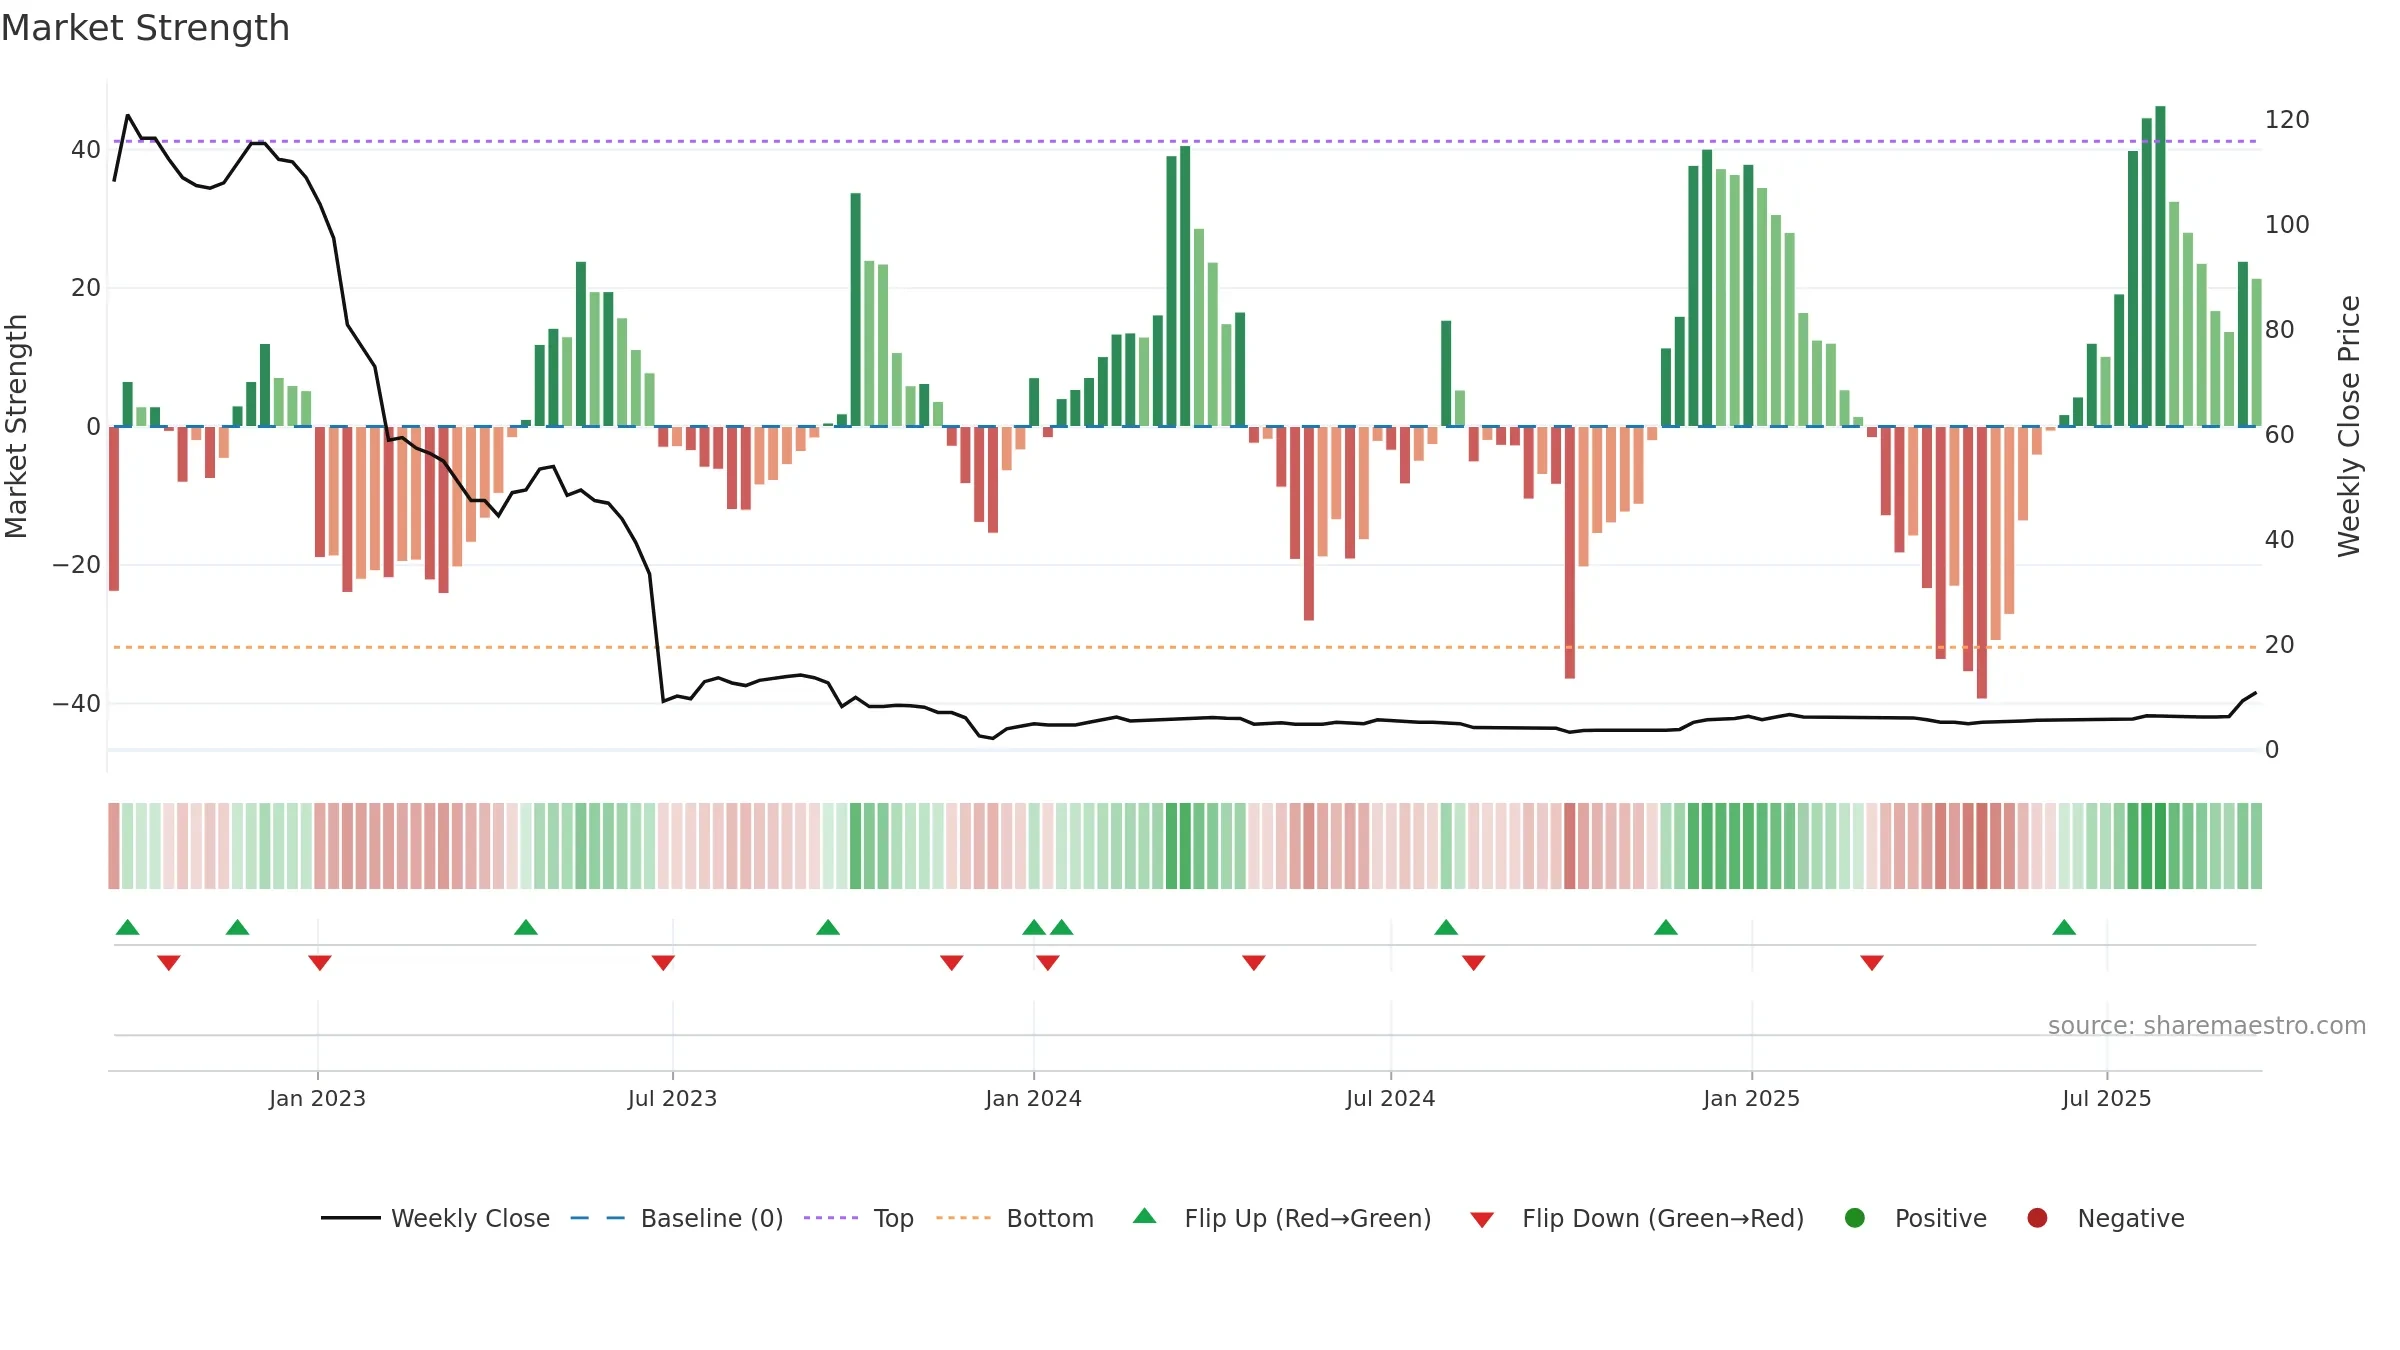
Task: Select the first green flip-up marker at chart start
Action: pyautogui.click(x=128, y=927)
